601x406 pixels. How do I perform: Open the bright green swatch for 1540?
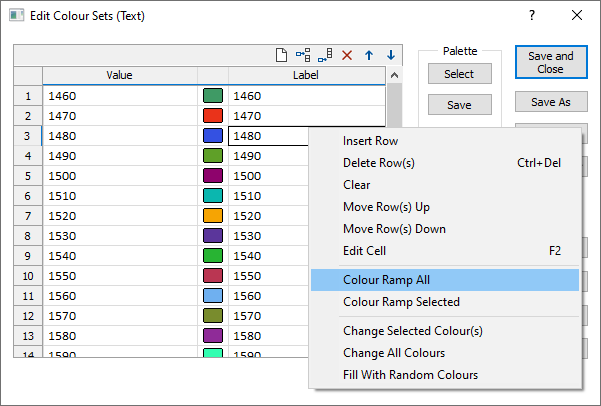(213, 255)
